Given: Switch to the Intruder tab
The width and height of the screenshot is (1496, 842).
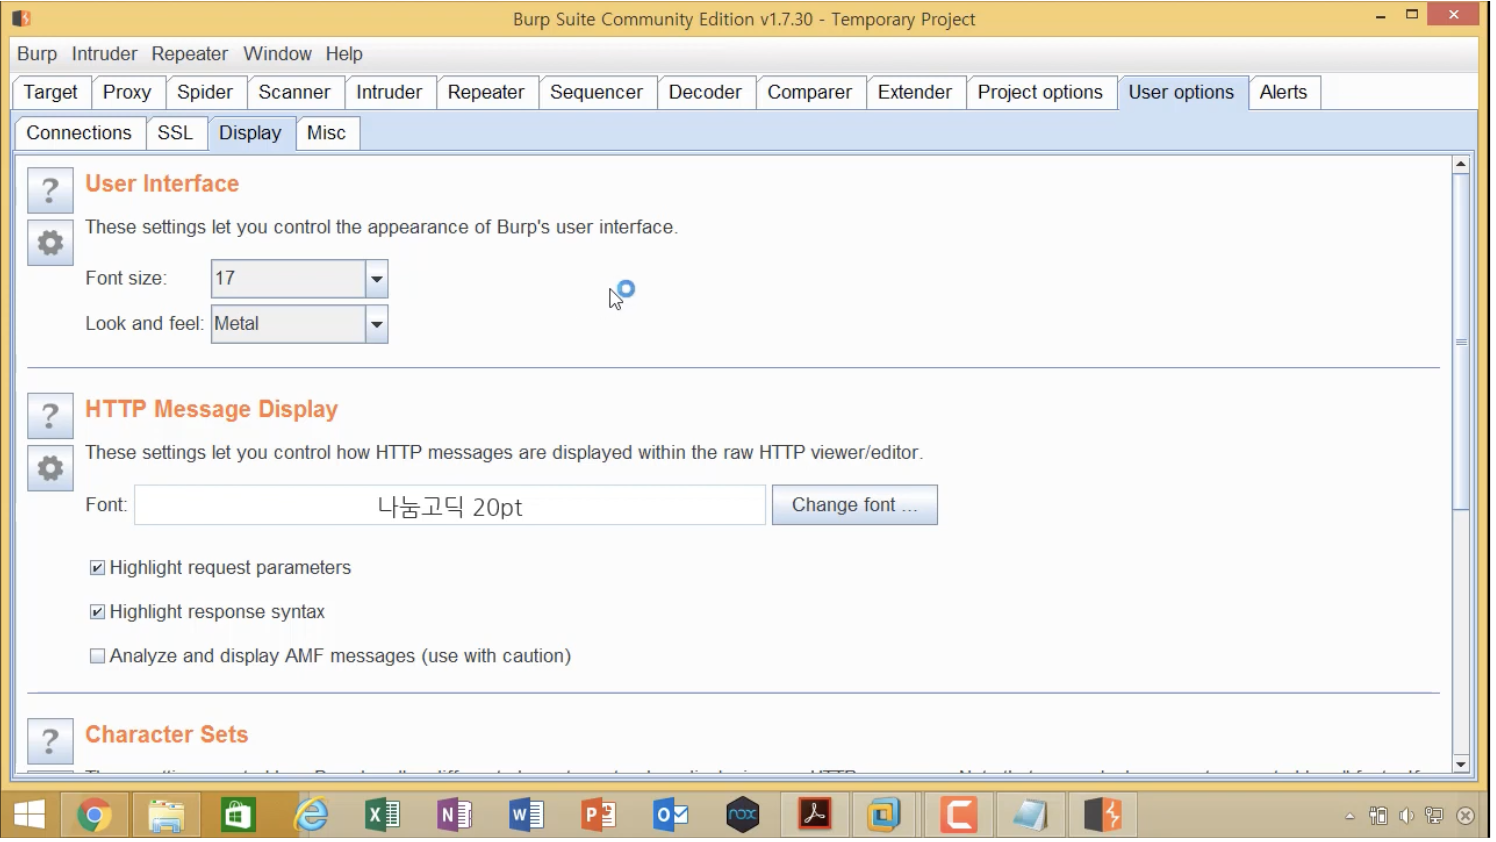Looking at the screenshot, I should 389,92.
